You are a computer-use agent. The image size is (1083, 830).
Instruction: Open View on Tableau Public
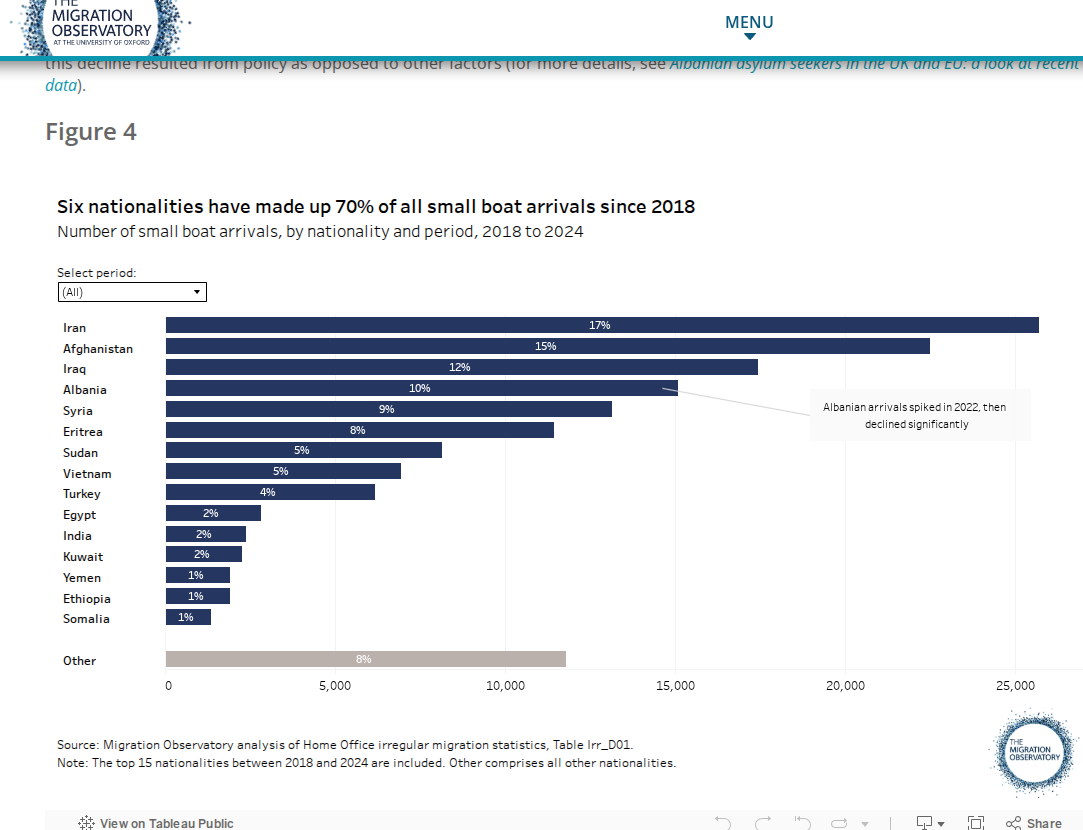[x=156, y=823]
